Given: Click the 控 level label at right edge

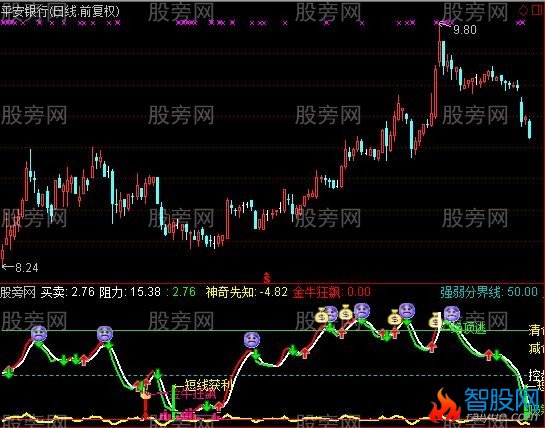Looking at the screenshot, I should [x=536, y=375].
